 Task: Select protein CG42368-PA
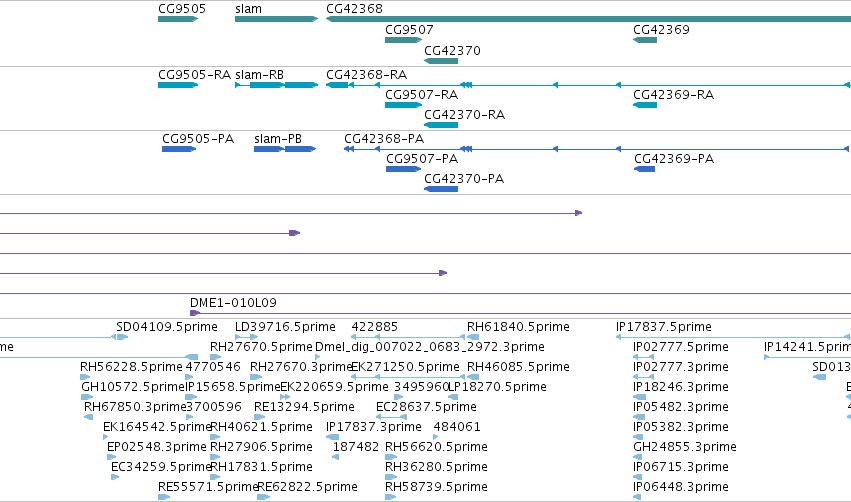coord(384,139)
